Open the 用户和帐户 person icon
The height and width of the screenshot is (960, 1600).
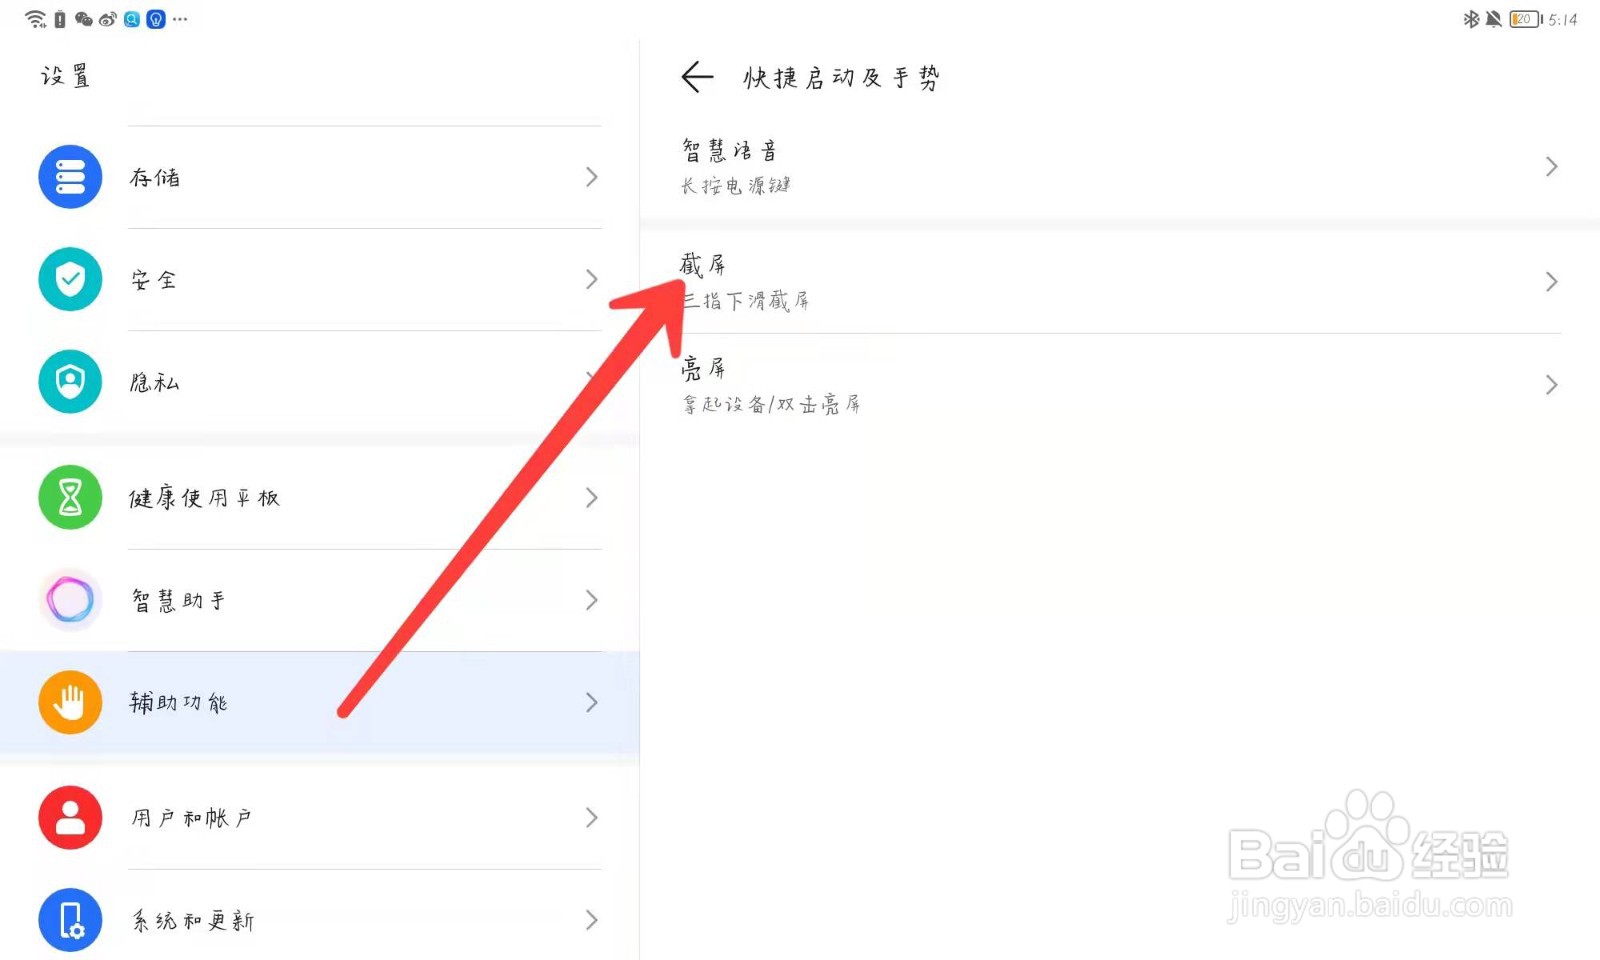pyautogui.click(x=70, y=817)
